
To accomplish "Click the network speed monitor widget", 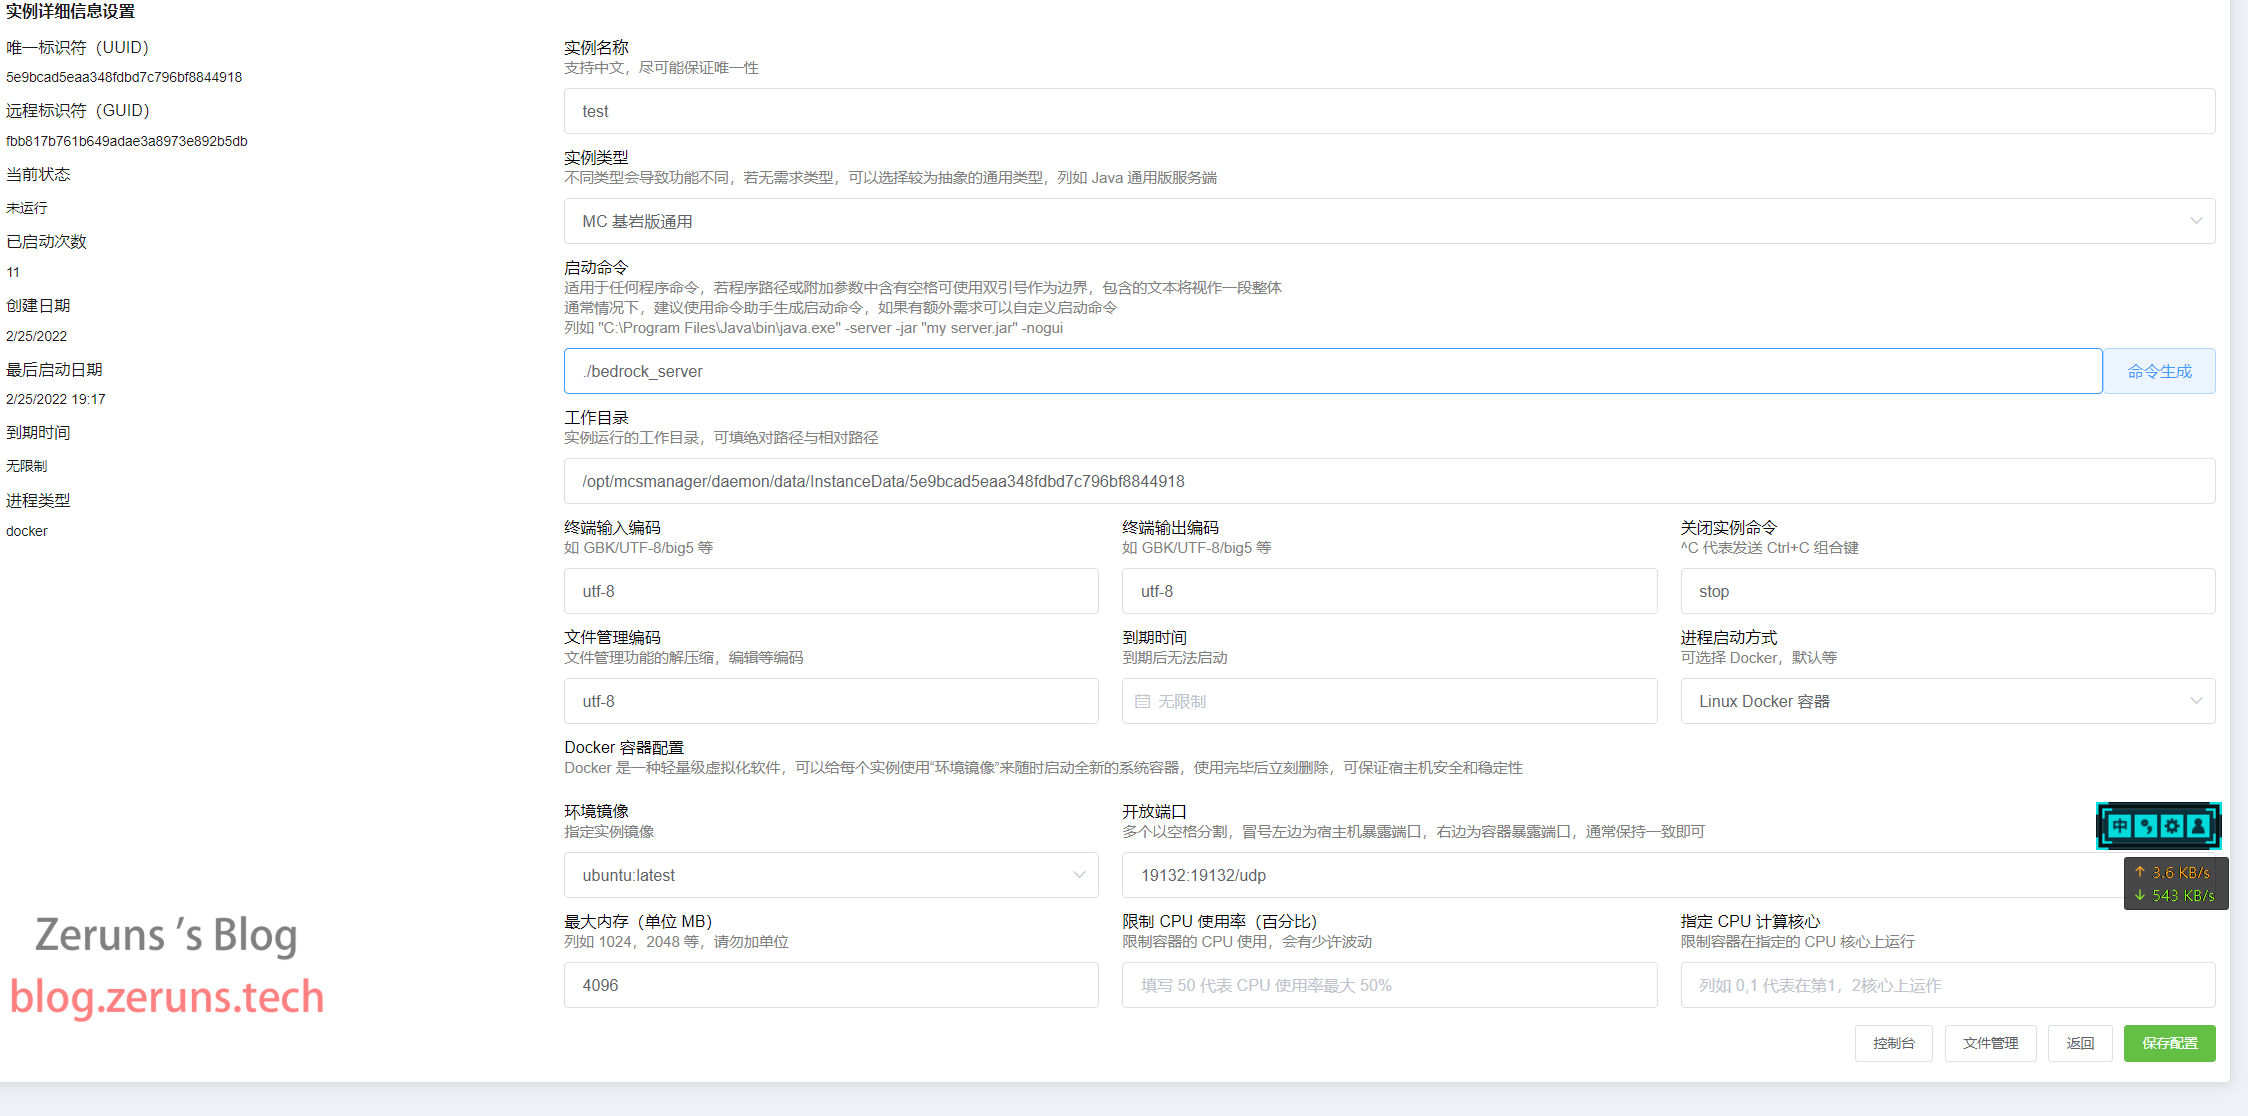I will pos(2175,884).
